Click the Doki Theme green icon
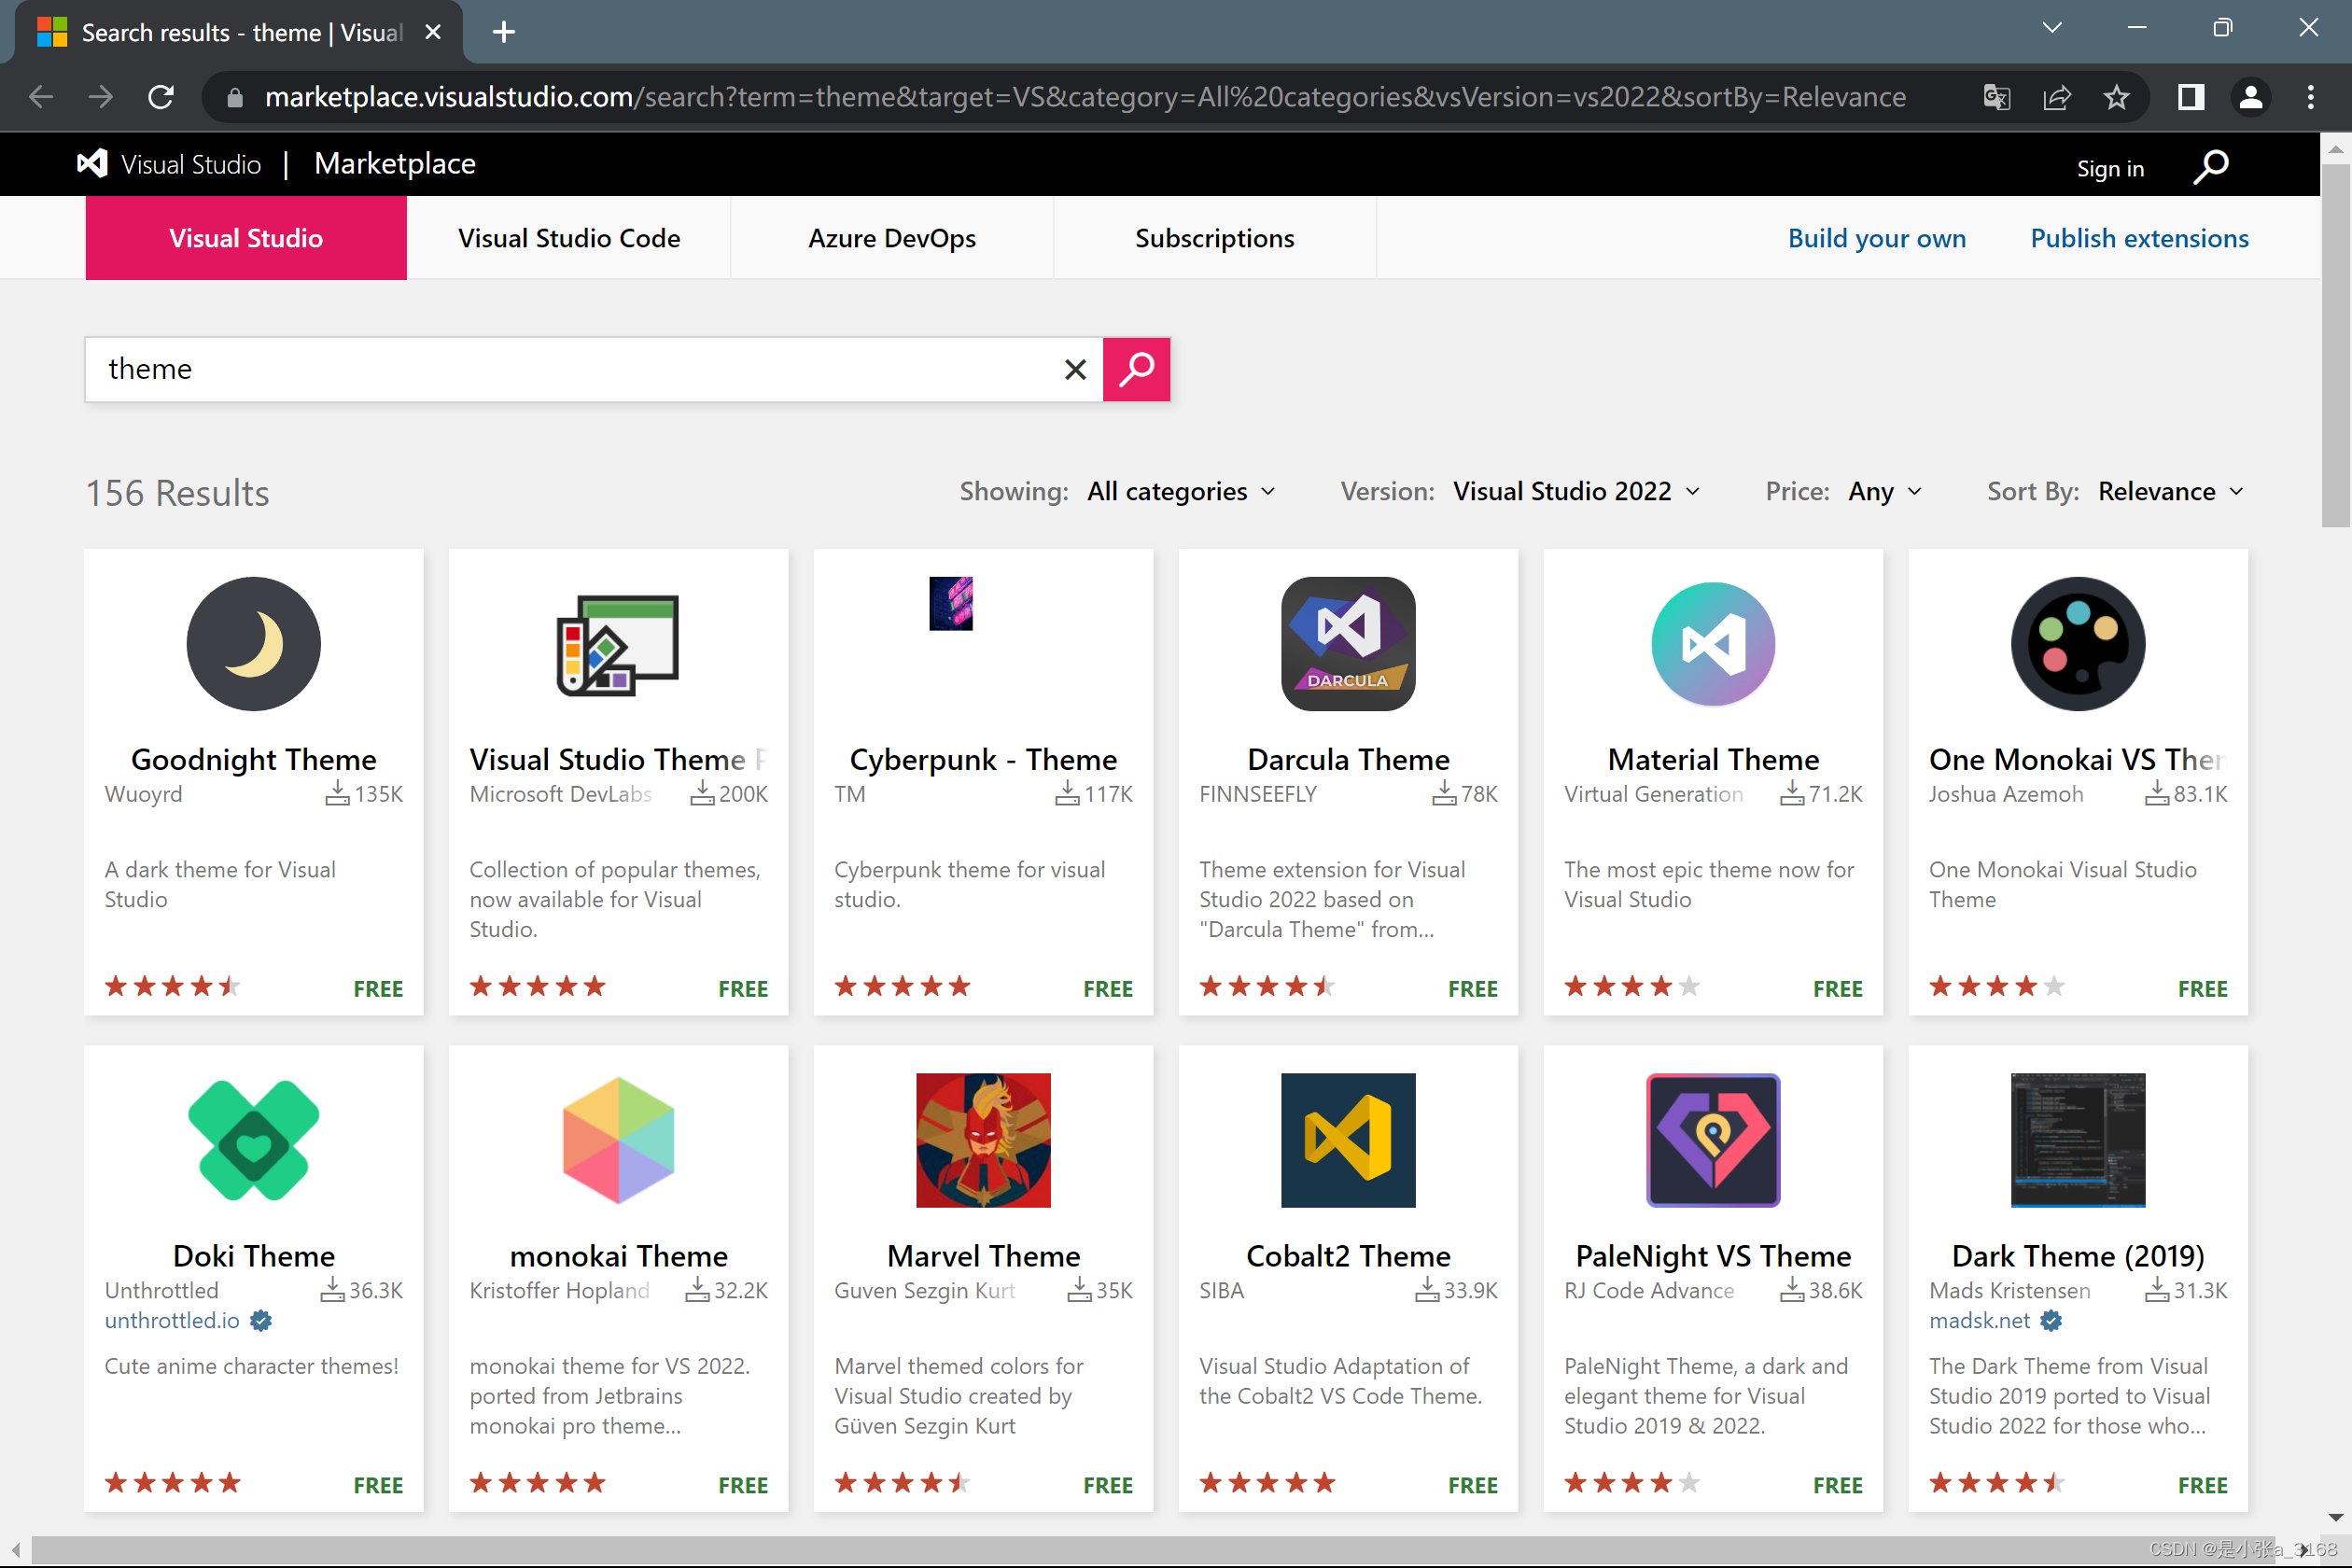2352x1568 pixels. [x=253, y=1139]
